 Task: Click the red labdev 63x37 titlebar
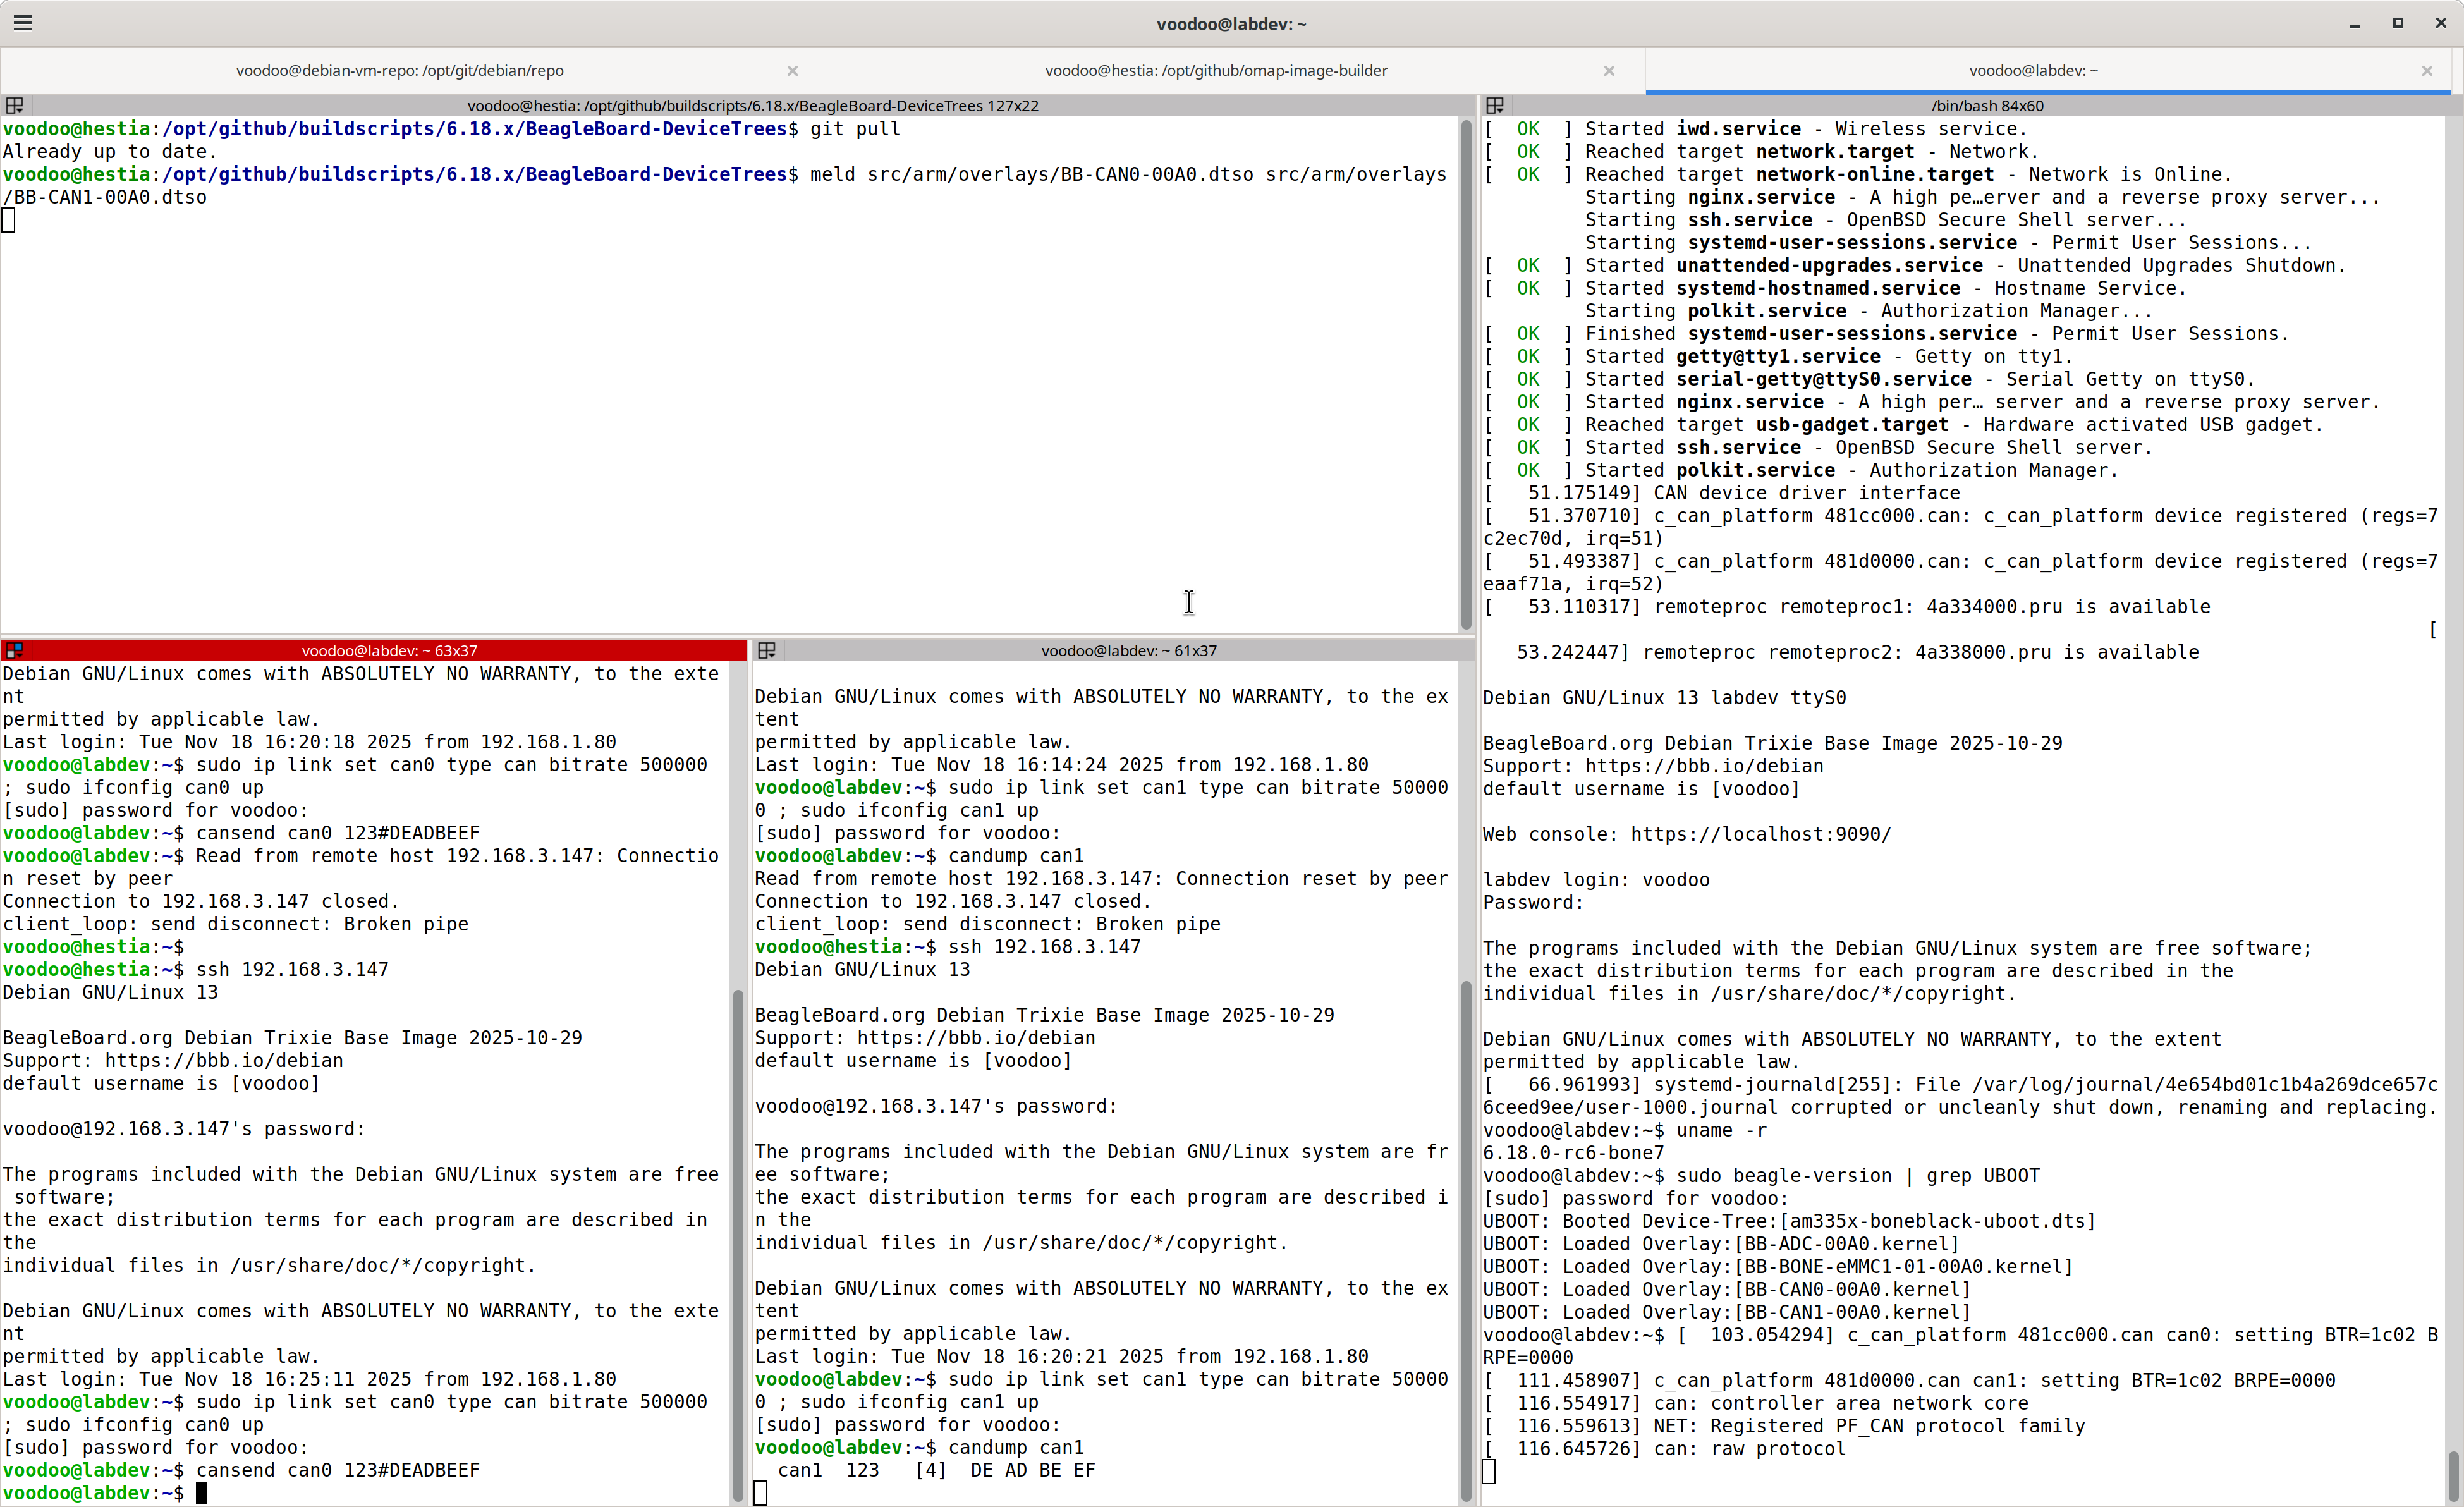point(388,650)
